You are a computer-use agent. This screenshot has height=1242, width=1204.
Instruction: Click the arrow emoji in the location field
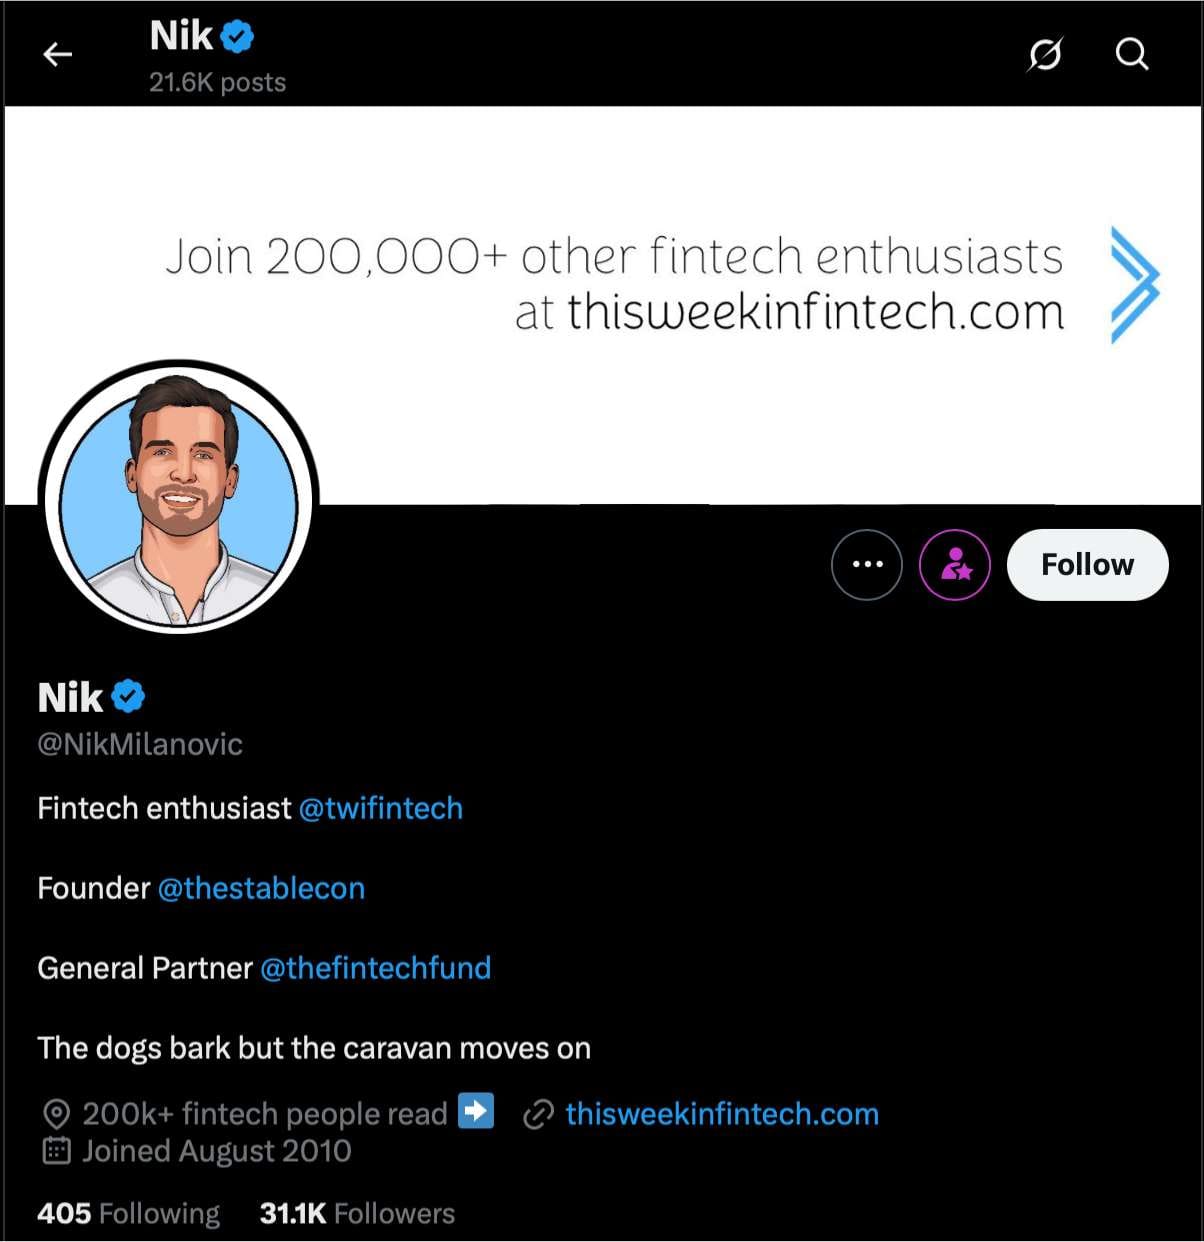tap(477, 1110)
